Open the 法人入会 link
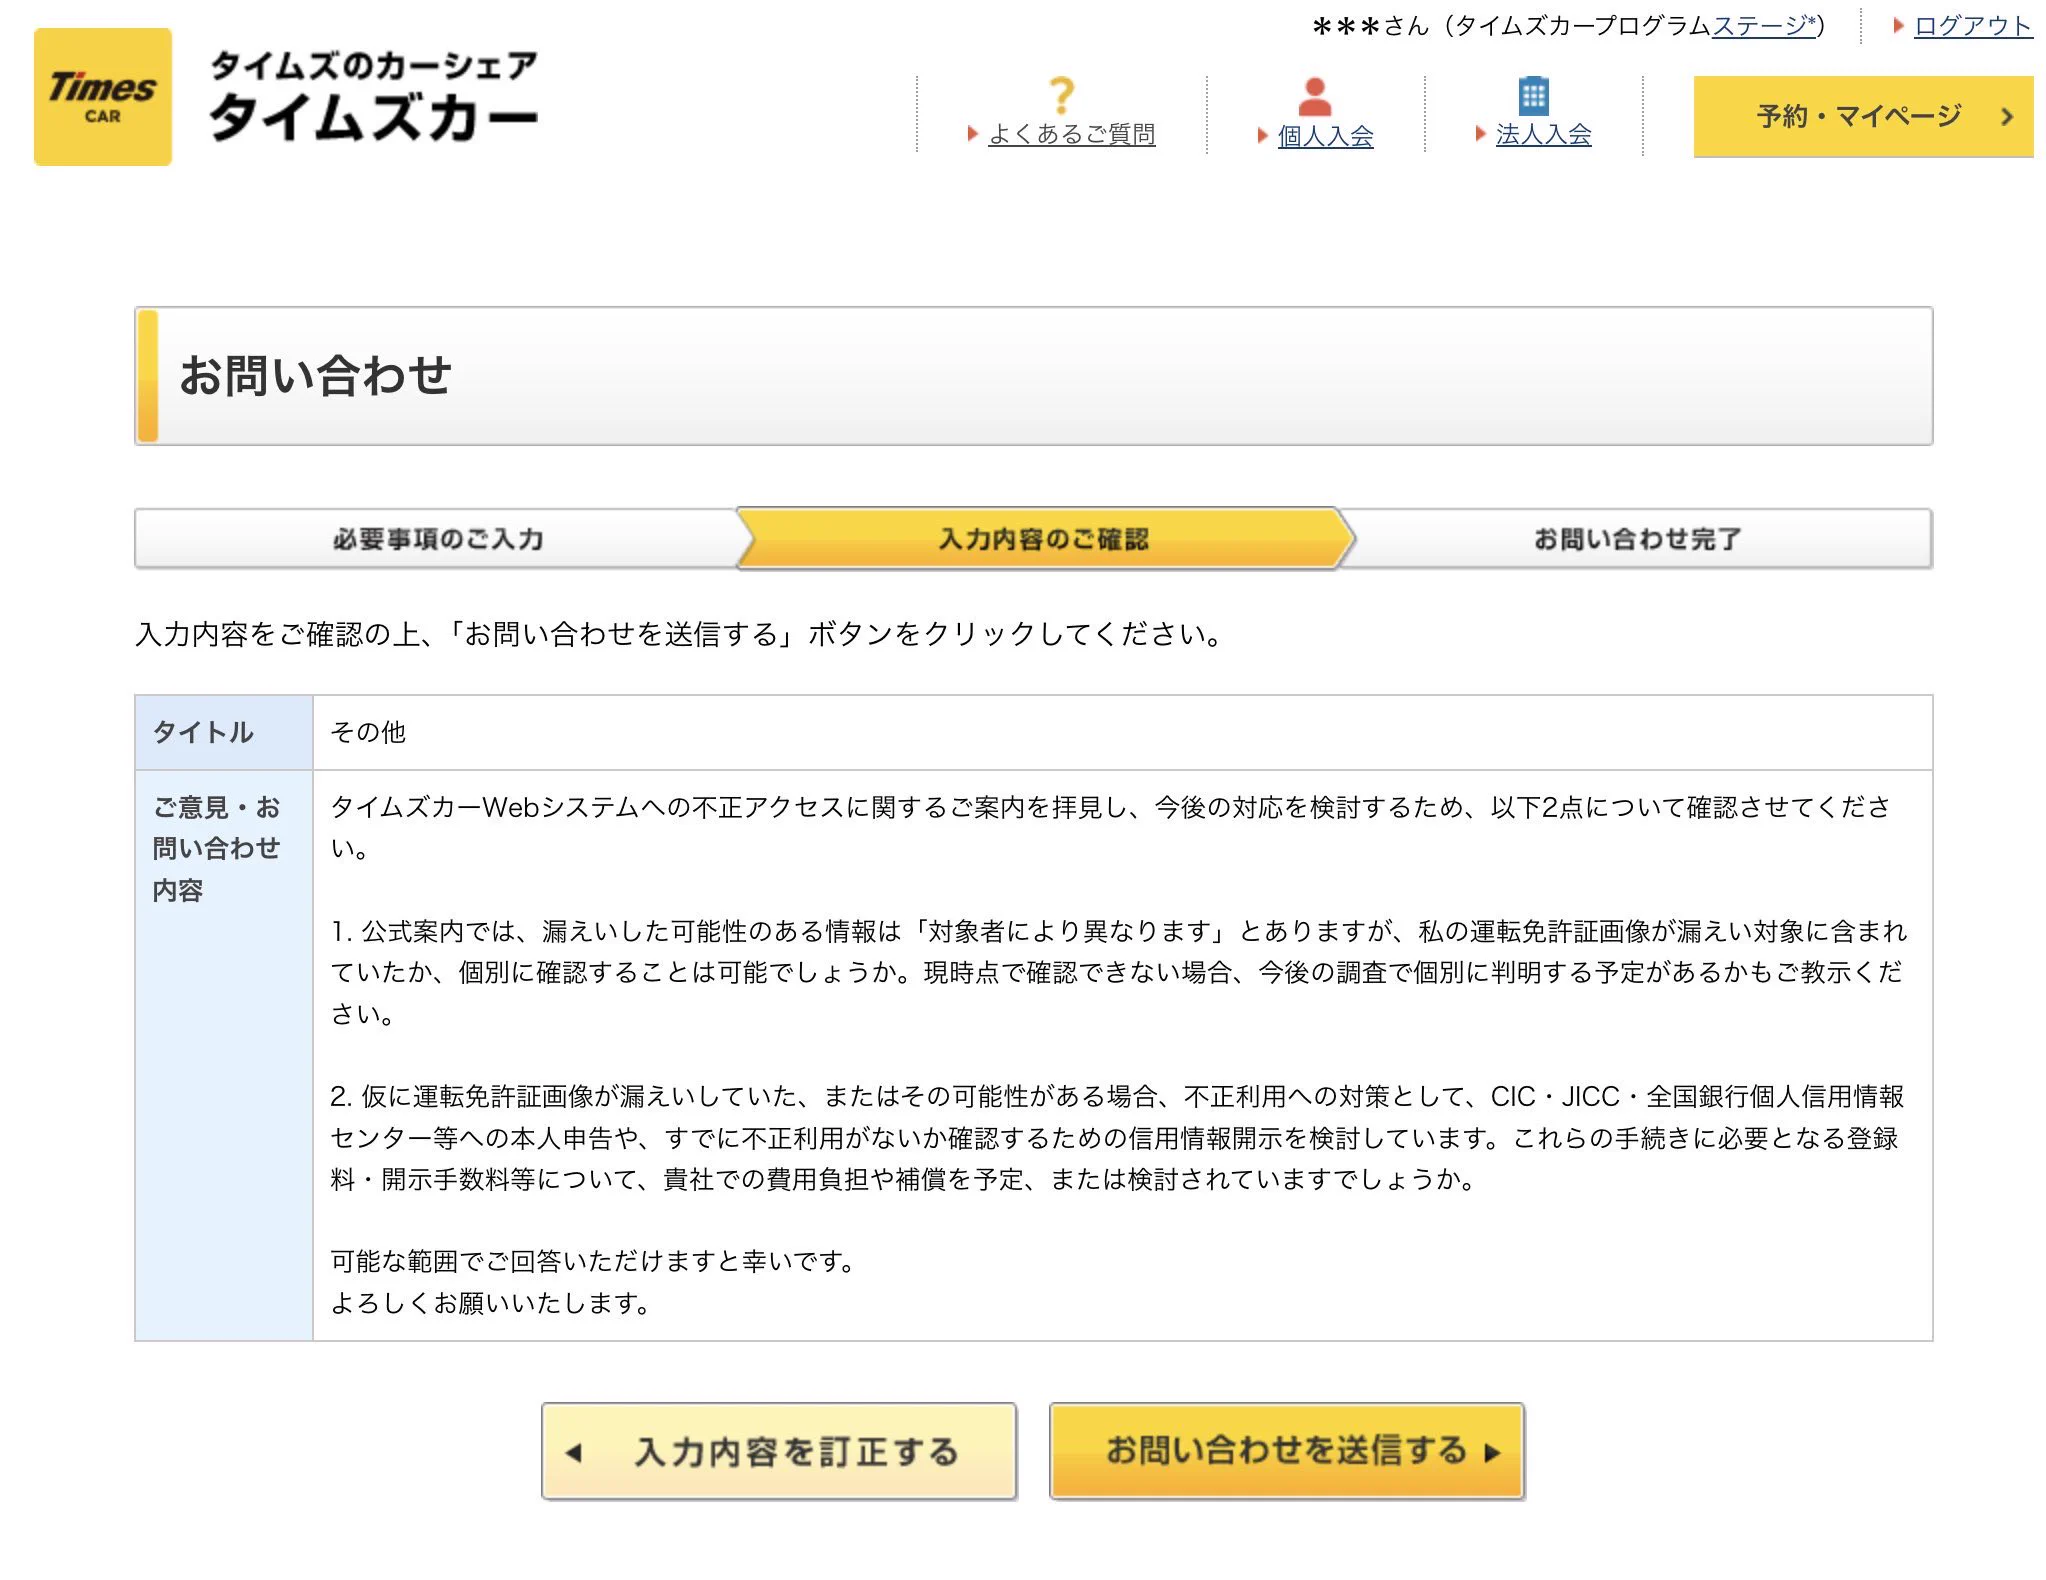The height and width of the screenshot is (1580, 2046). click(x=1543, y=134)
